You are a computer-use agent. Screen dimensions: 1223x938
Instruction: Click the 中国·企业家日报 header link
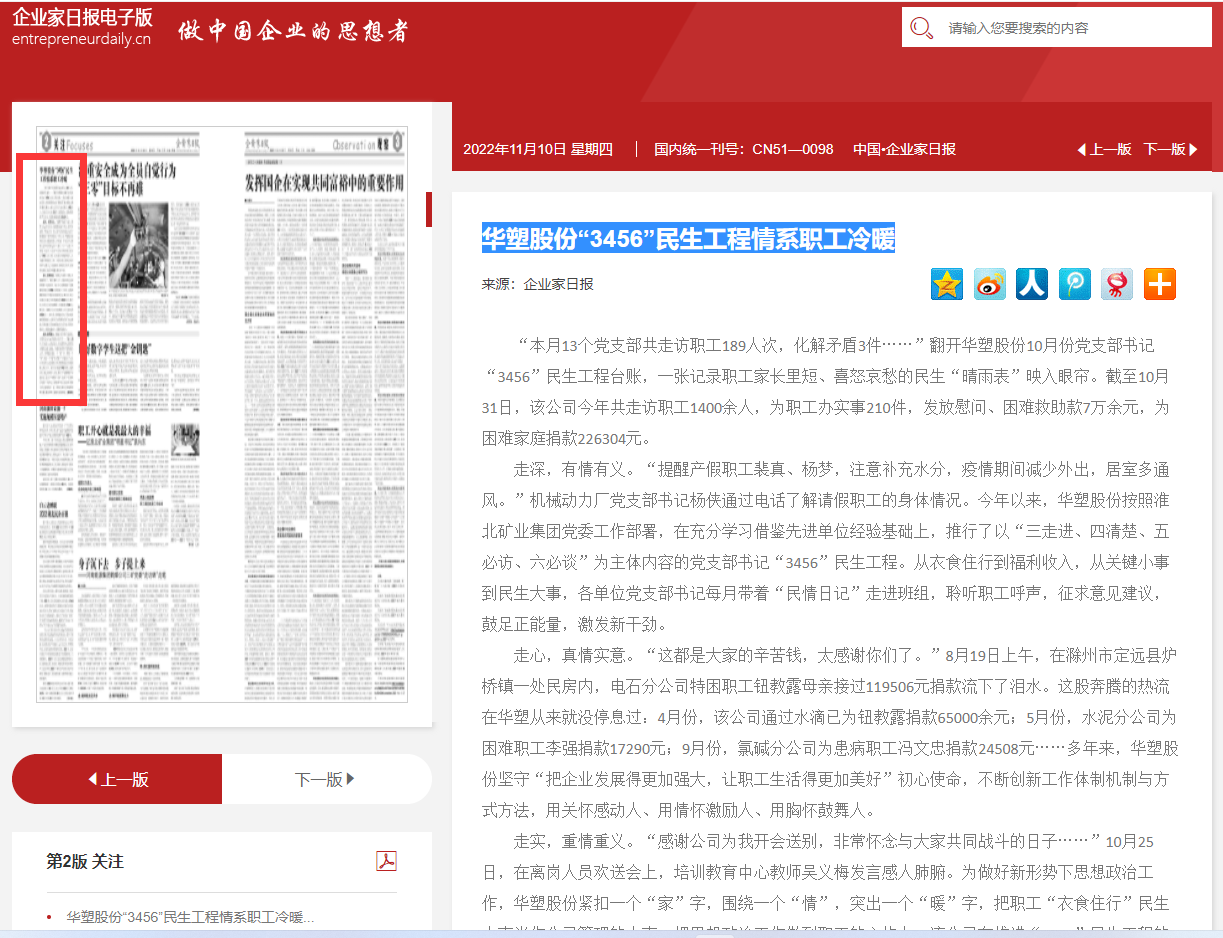pyautogui.click(x=904, y=149)
